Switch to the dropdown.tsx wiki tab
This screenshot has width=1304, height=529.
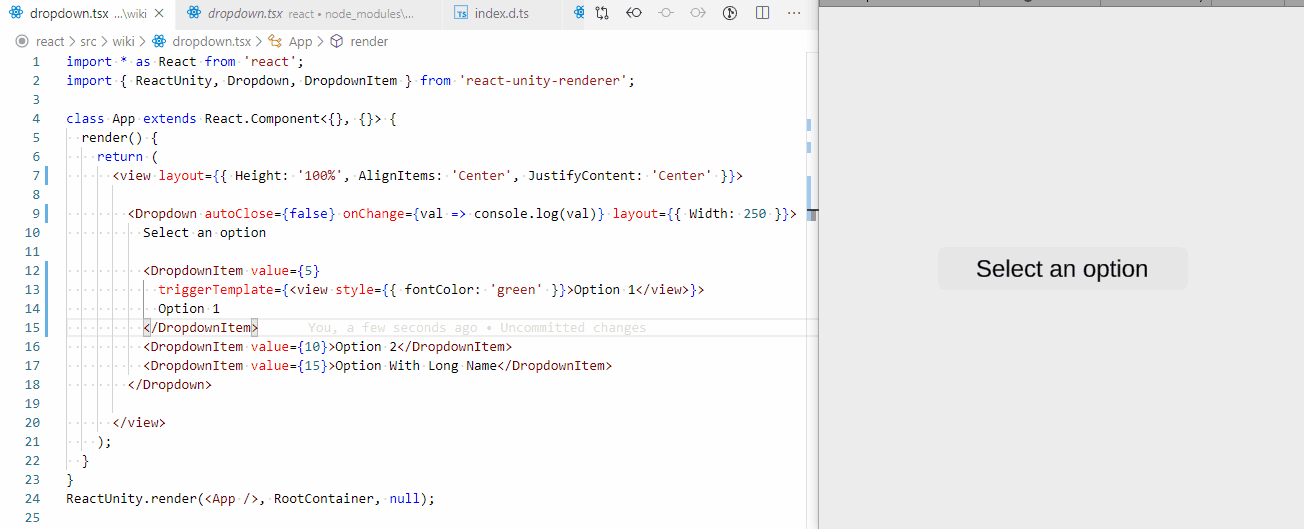click(88, 14)
